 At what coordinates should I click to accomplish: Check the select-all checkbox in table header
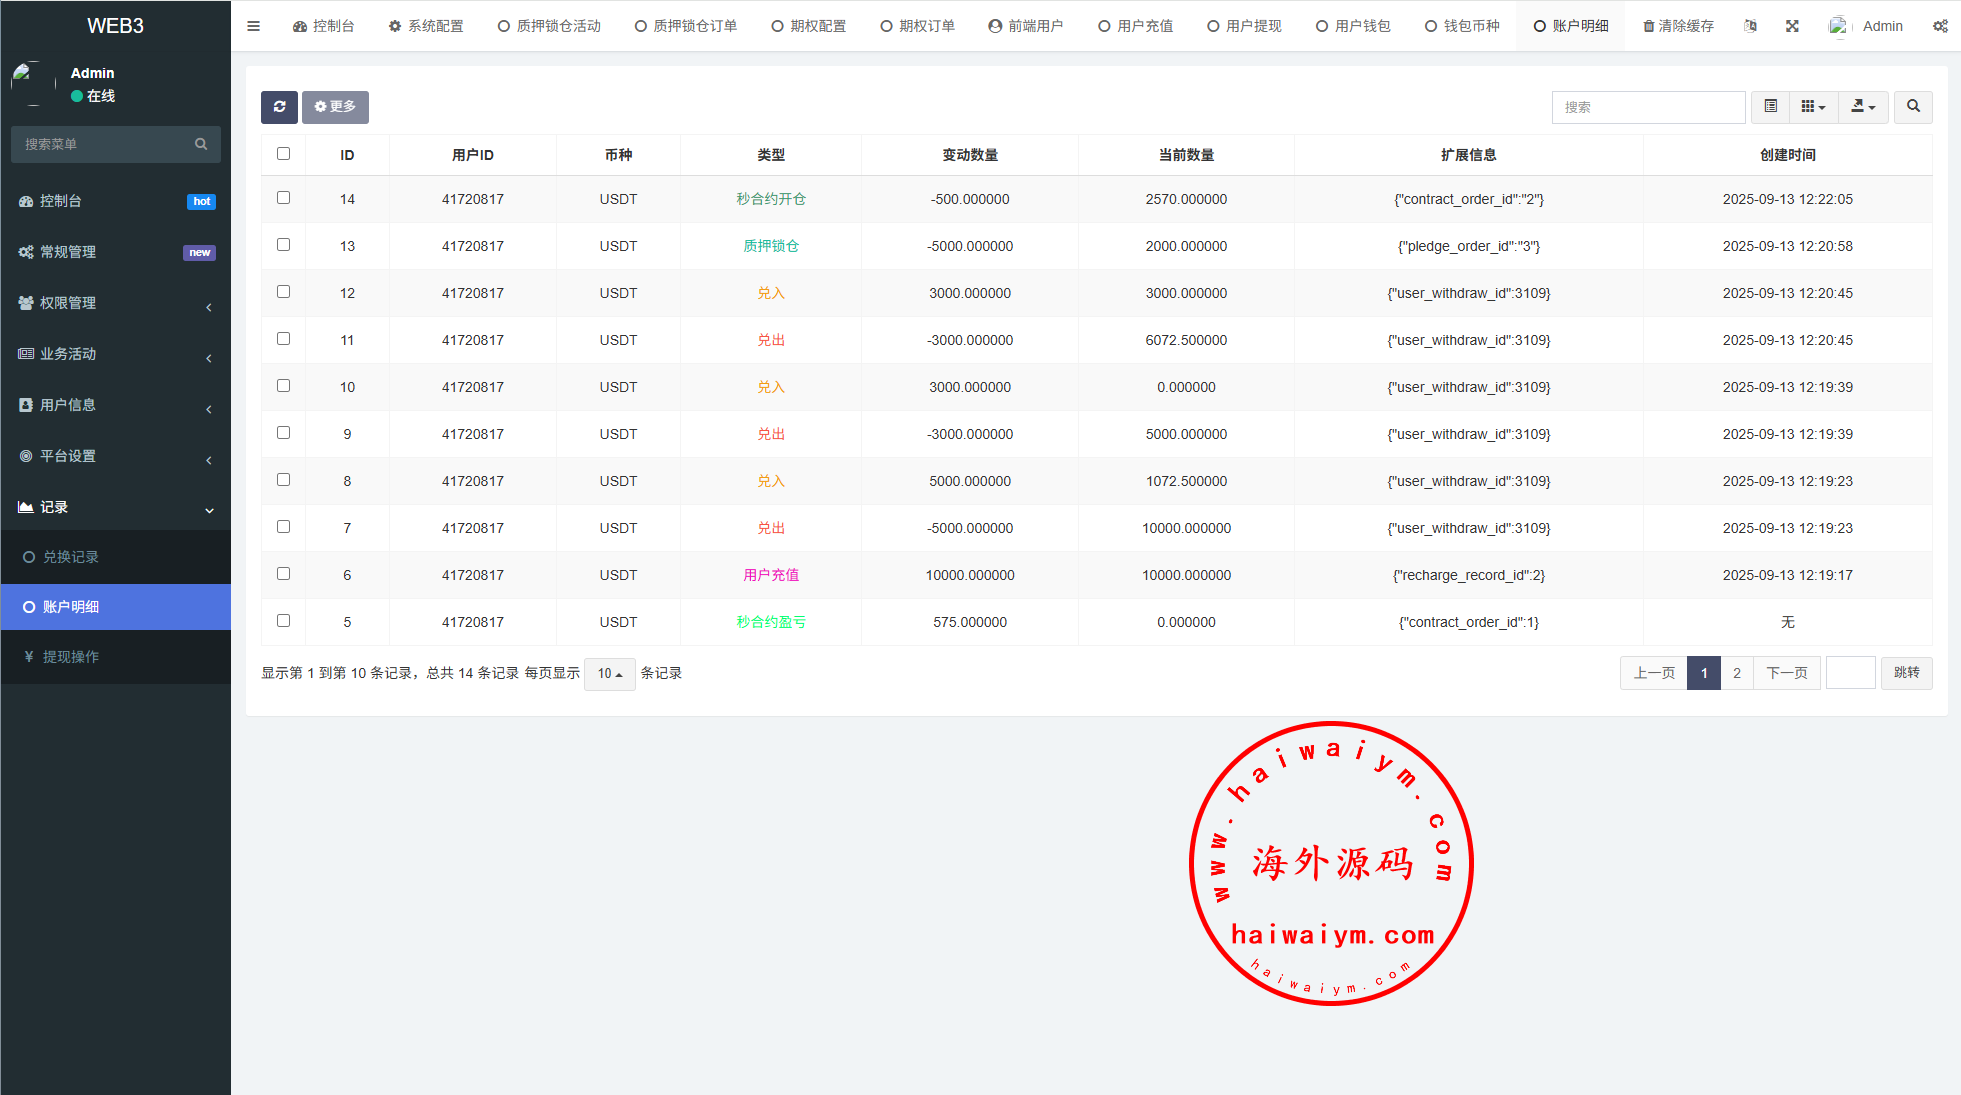(284, 154)
